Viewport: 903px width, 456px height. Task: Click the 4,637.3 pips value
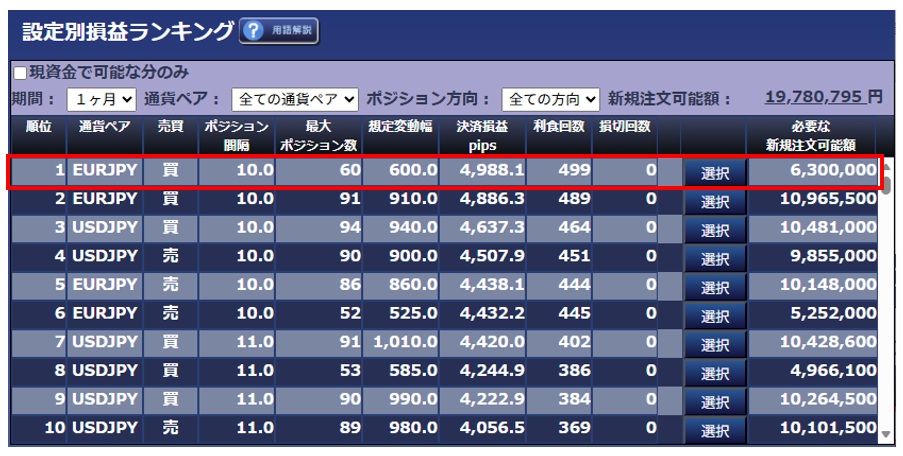point(492,228)
